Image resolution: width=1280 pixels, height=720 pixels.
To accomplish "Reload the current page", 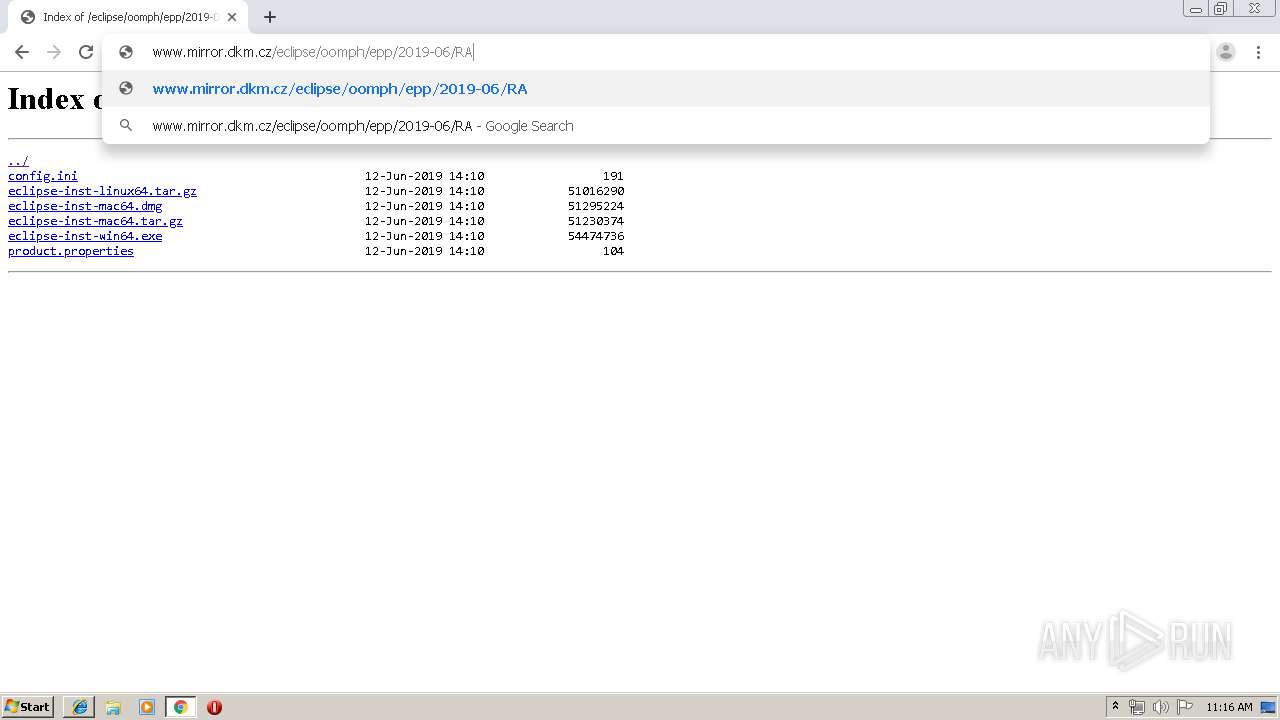I will [x=86, y=52].
